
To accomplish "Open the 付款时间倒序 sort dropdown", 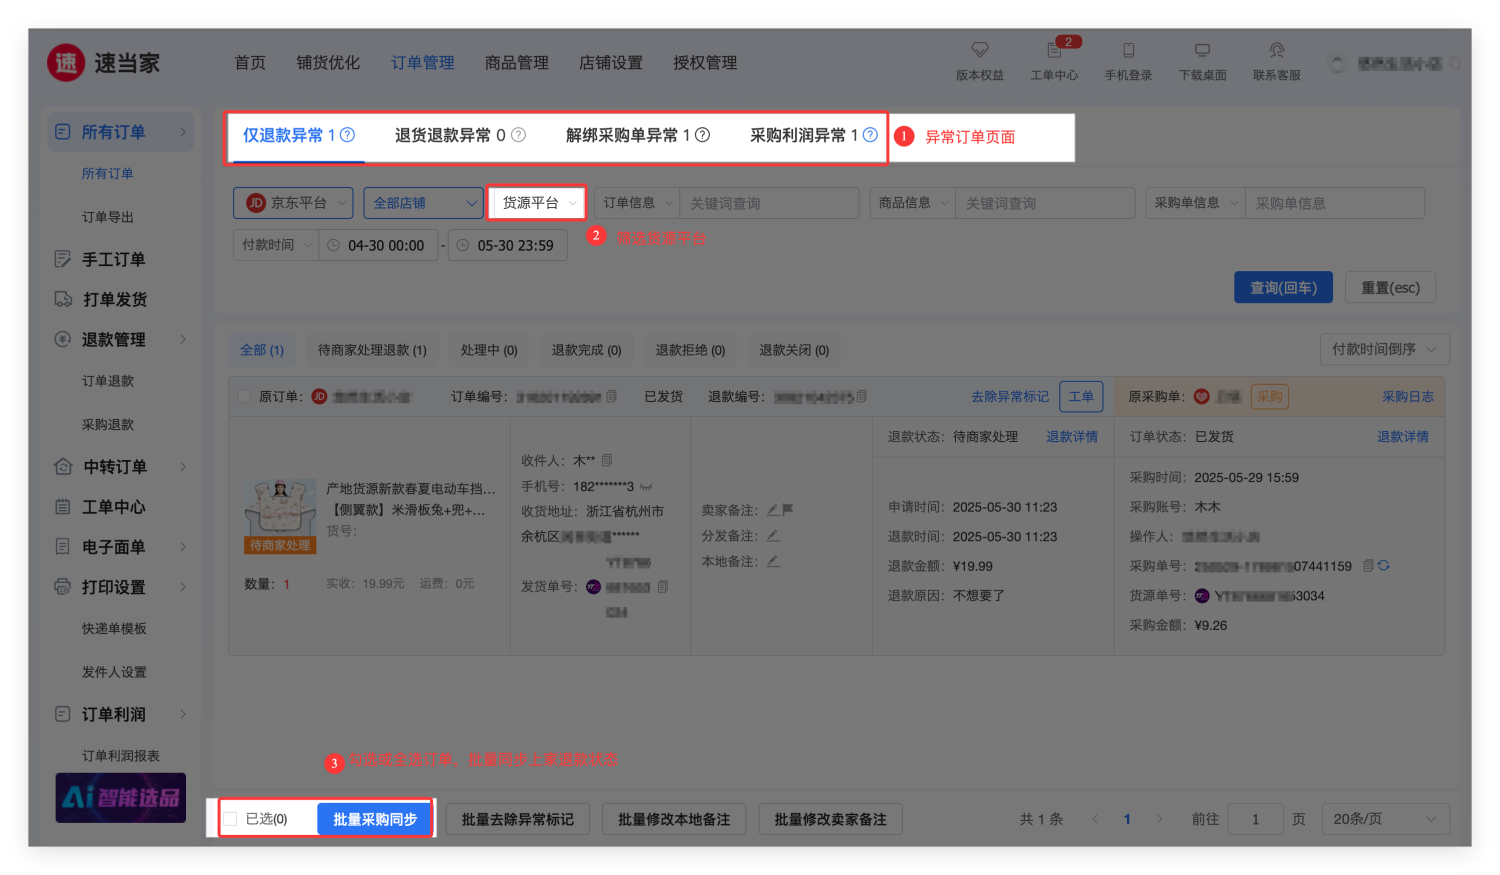I will 1384,349.
